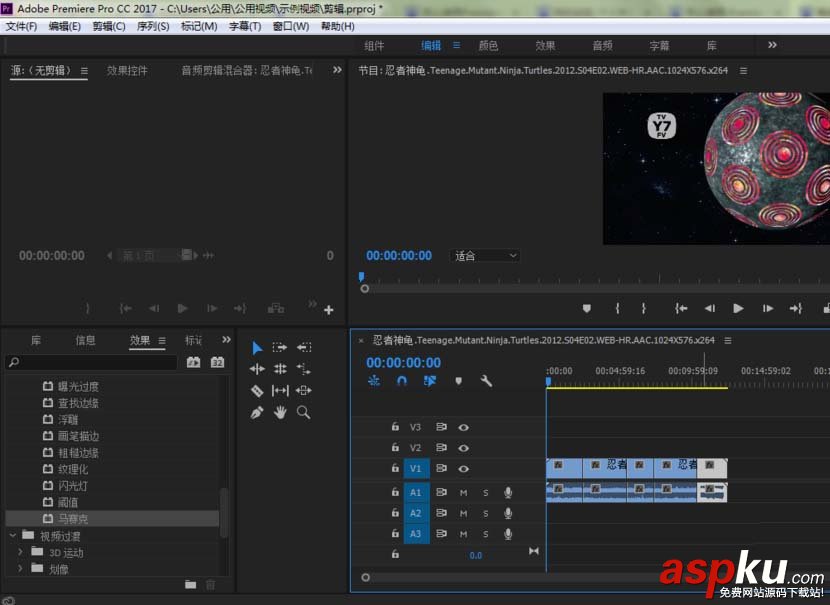Show more workspaces via double chevron

click(x=772, y=45)
